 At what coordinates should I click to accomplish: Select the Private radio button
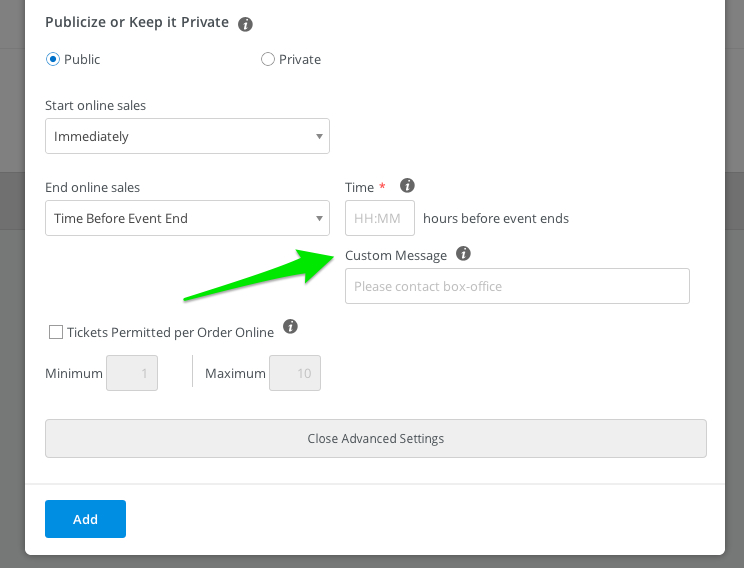pos(268,59)
